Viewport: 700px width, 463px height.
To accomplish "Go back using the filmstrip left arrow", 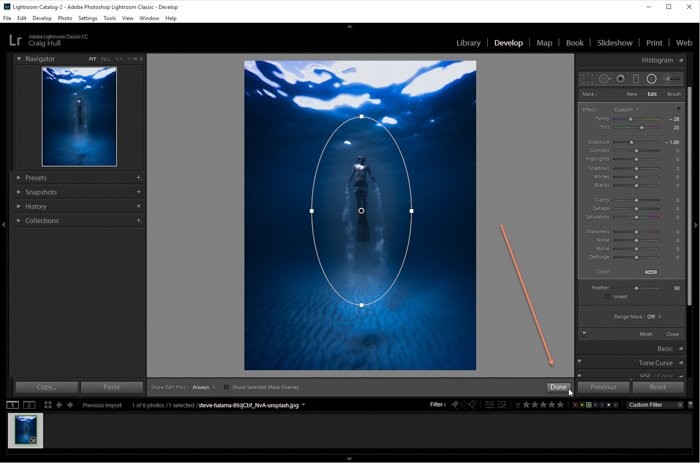I will (x=59, y=405).
